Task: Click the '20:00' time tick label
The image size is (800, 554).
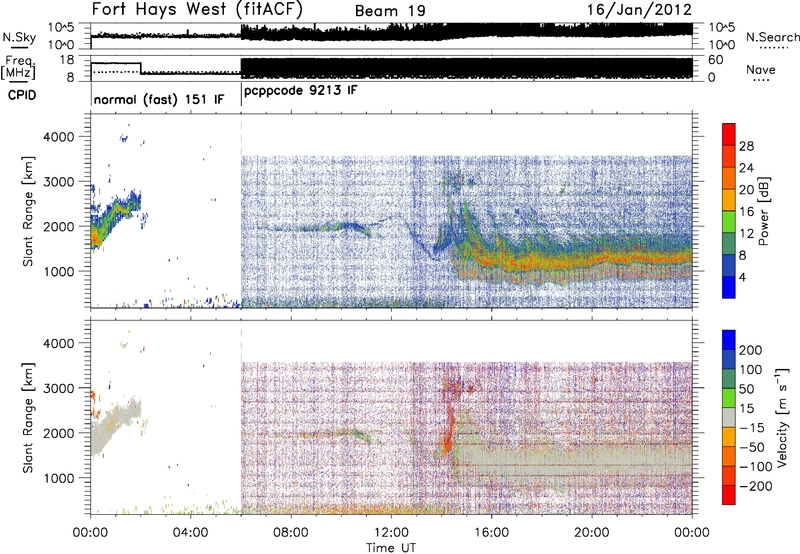Action: (592, 533)
